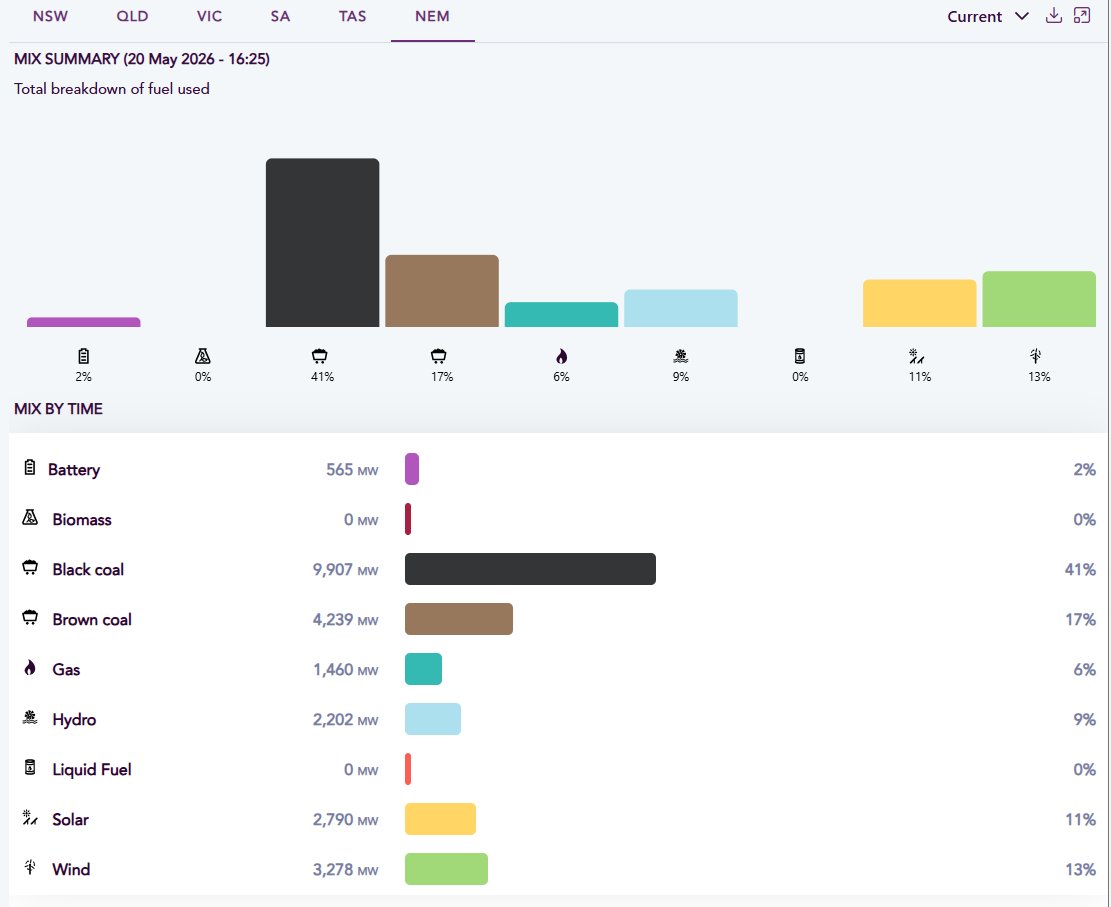1111x907 pixels.
Task: Click the solar icon above 11%
Action: click(916, 356)
